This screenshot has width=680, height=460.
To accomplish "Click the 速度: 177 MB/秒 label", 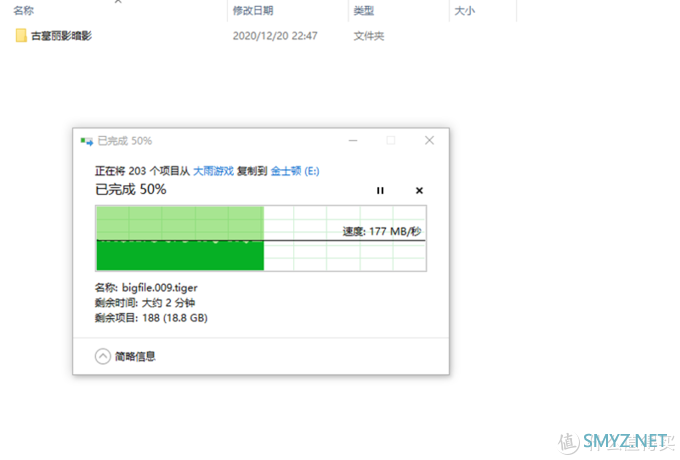I will 382,232.
